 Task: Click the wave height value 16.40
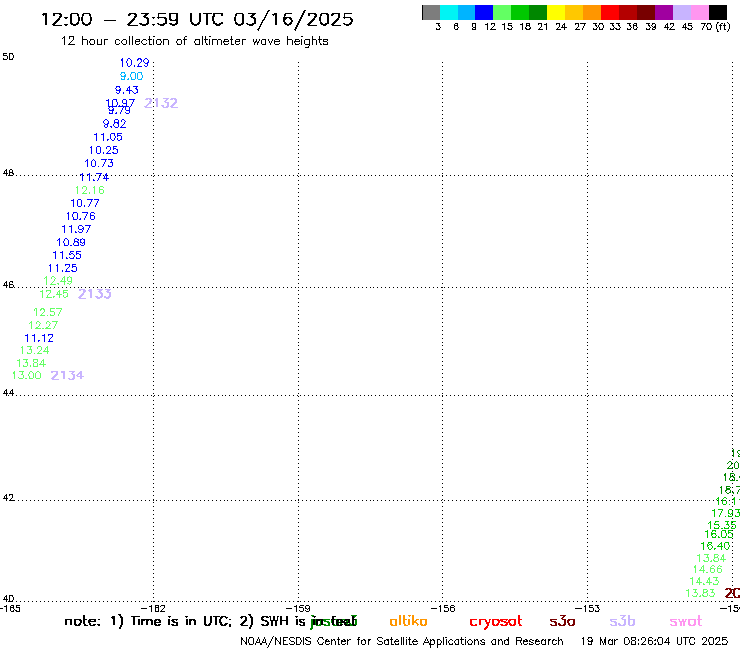(715, 546)
